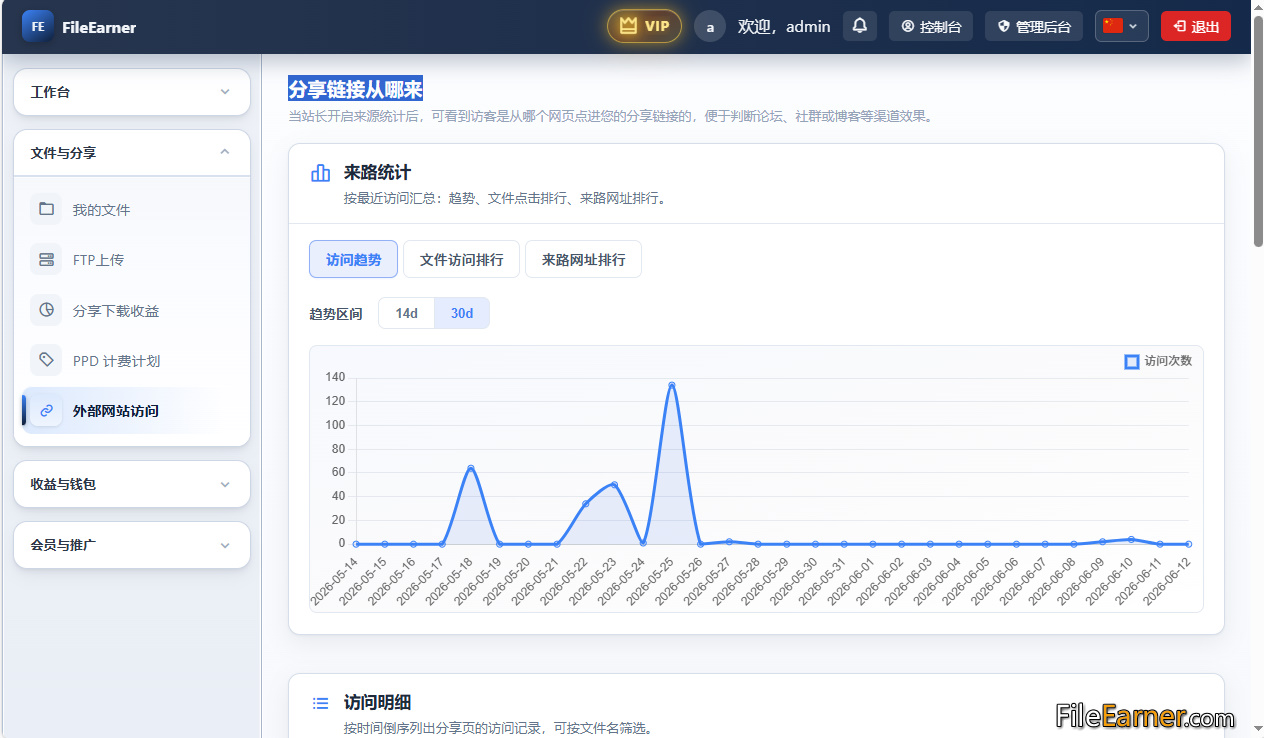Open the 管理后台 button

tap(1034, 26)
